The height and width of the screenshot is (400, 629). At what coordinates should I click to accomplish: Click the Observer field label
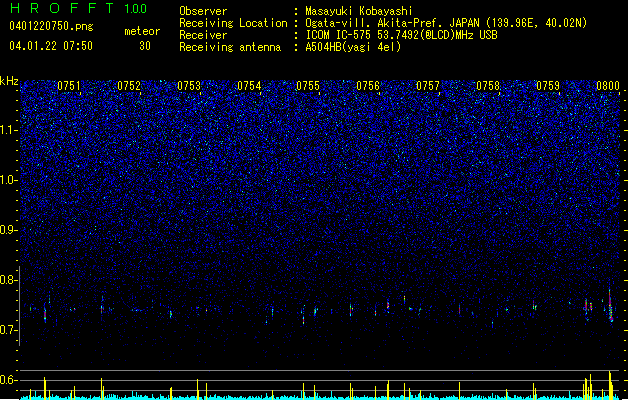pyautogui.click(x=203, y=11)
